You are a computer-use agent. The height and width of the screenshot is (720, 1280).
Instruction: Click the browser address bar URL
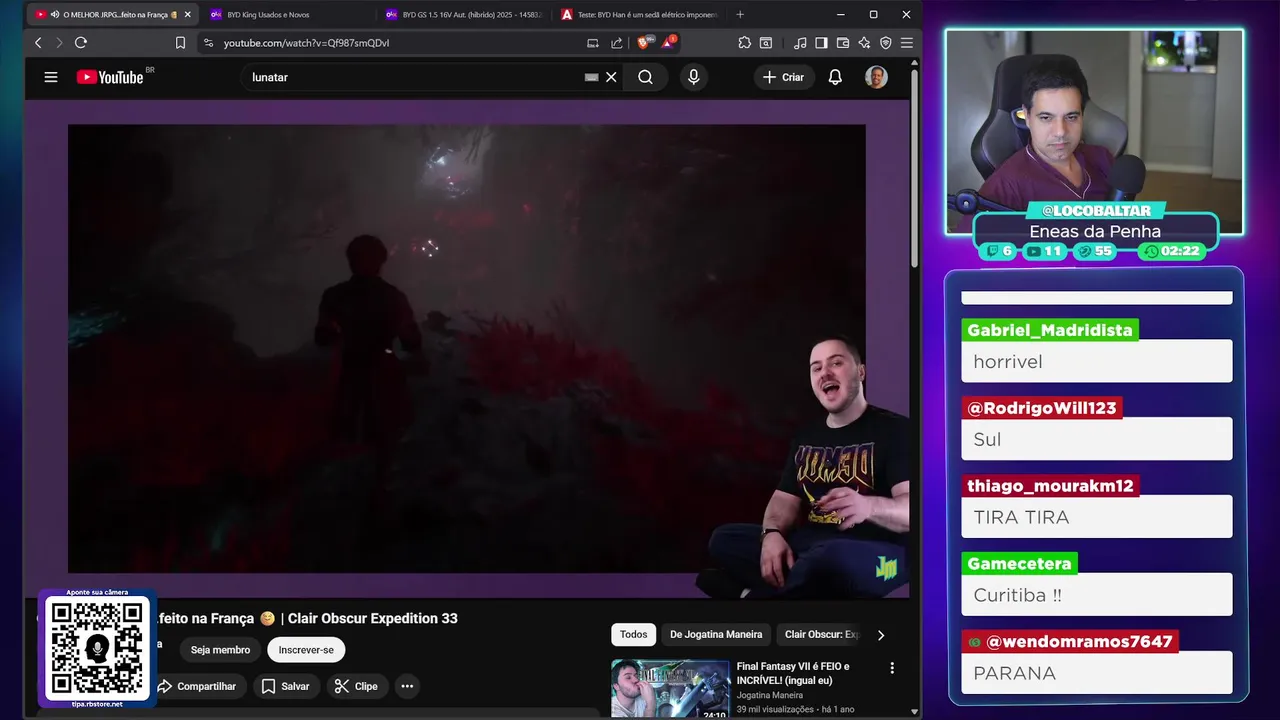point(306,43)
